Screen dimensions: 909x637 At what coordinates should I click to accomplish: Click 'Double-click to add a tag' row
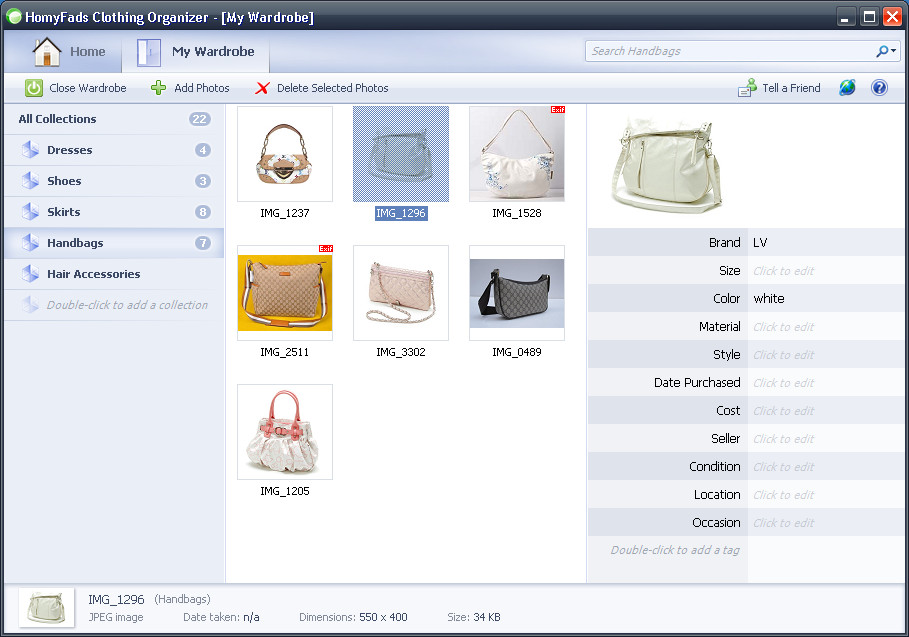click(675, 550)
